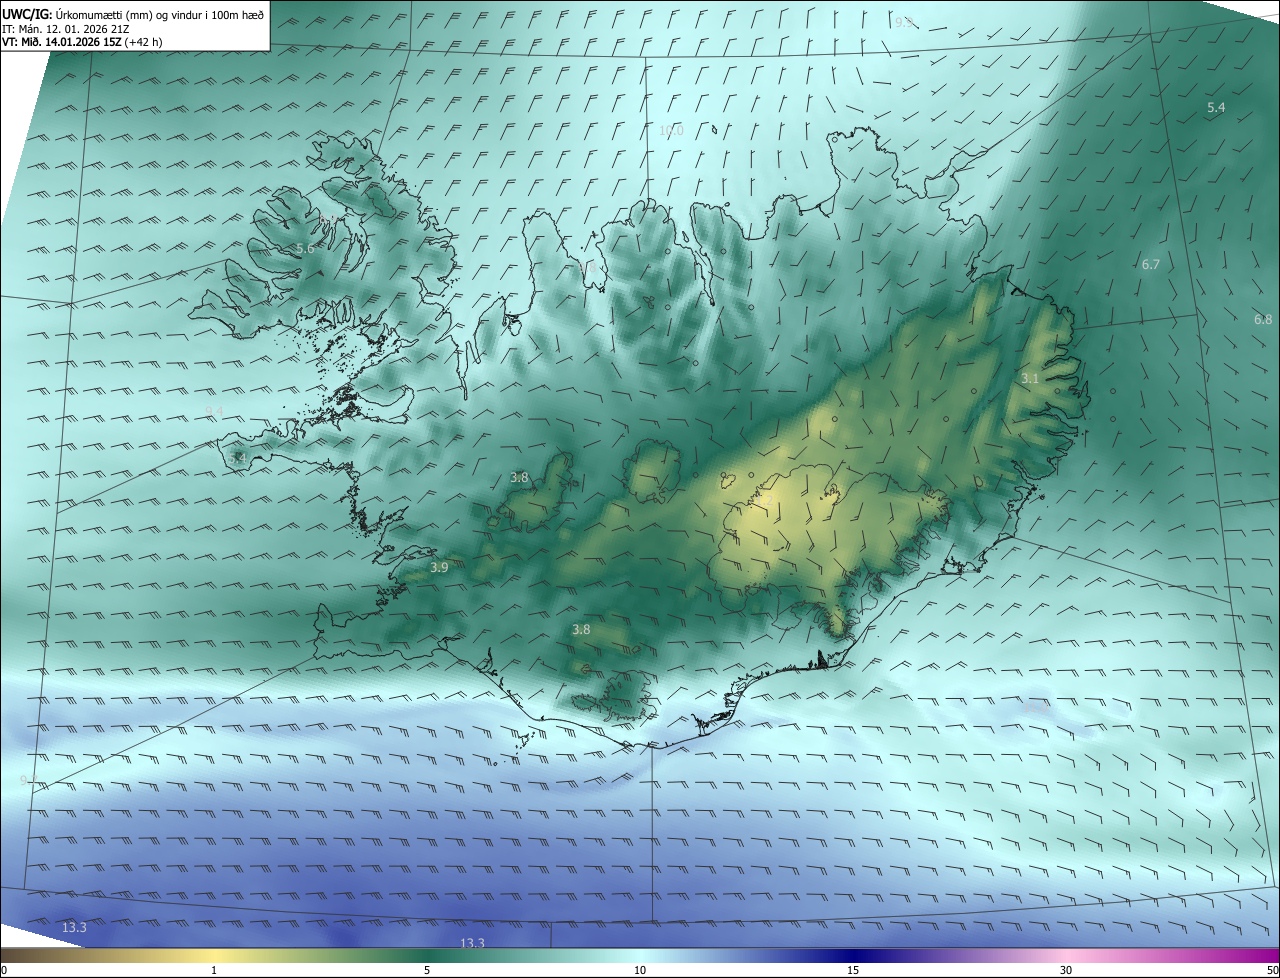
Task: Click the magenta end of the color scale
Action: click(x=1255, y=955)
